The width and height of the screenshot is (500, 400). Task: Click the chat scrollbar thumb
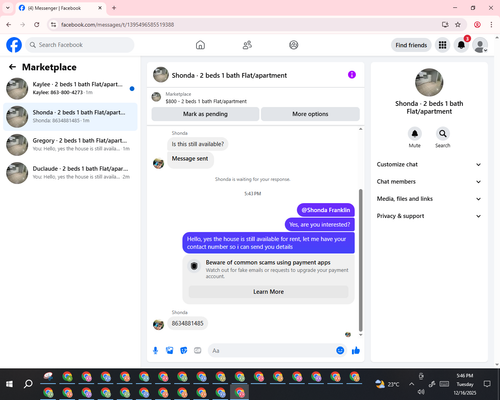(x=360, y=260)
